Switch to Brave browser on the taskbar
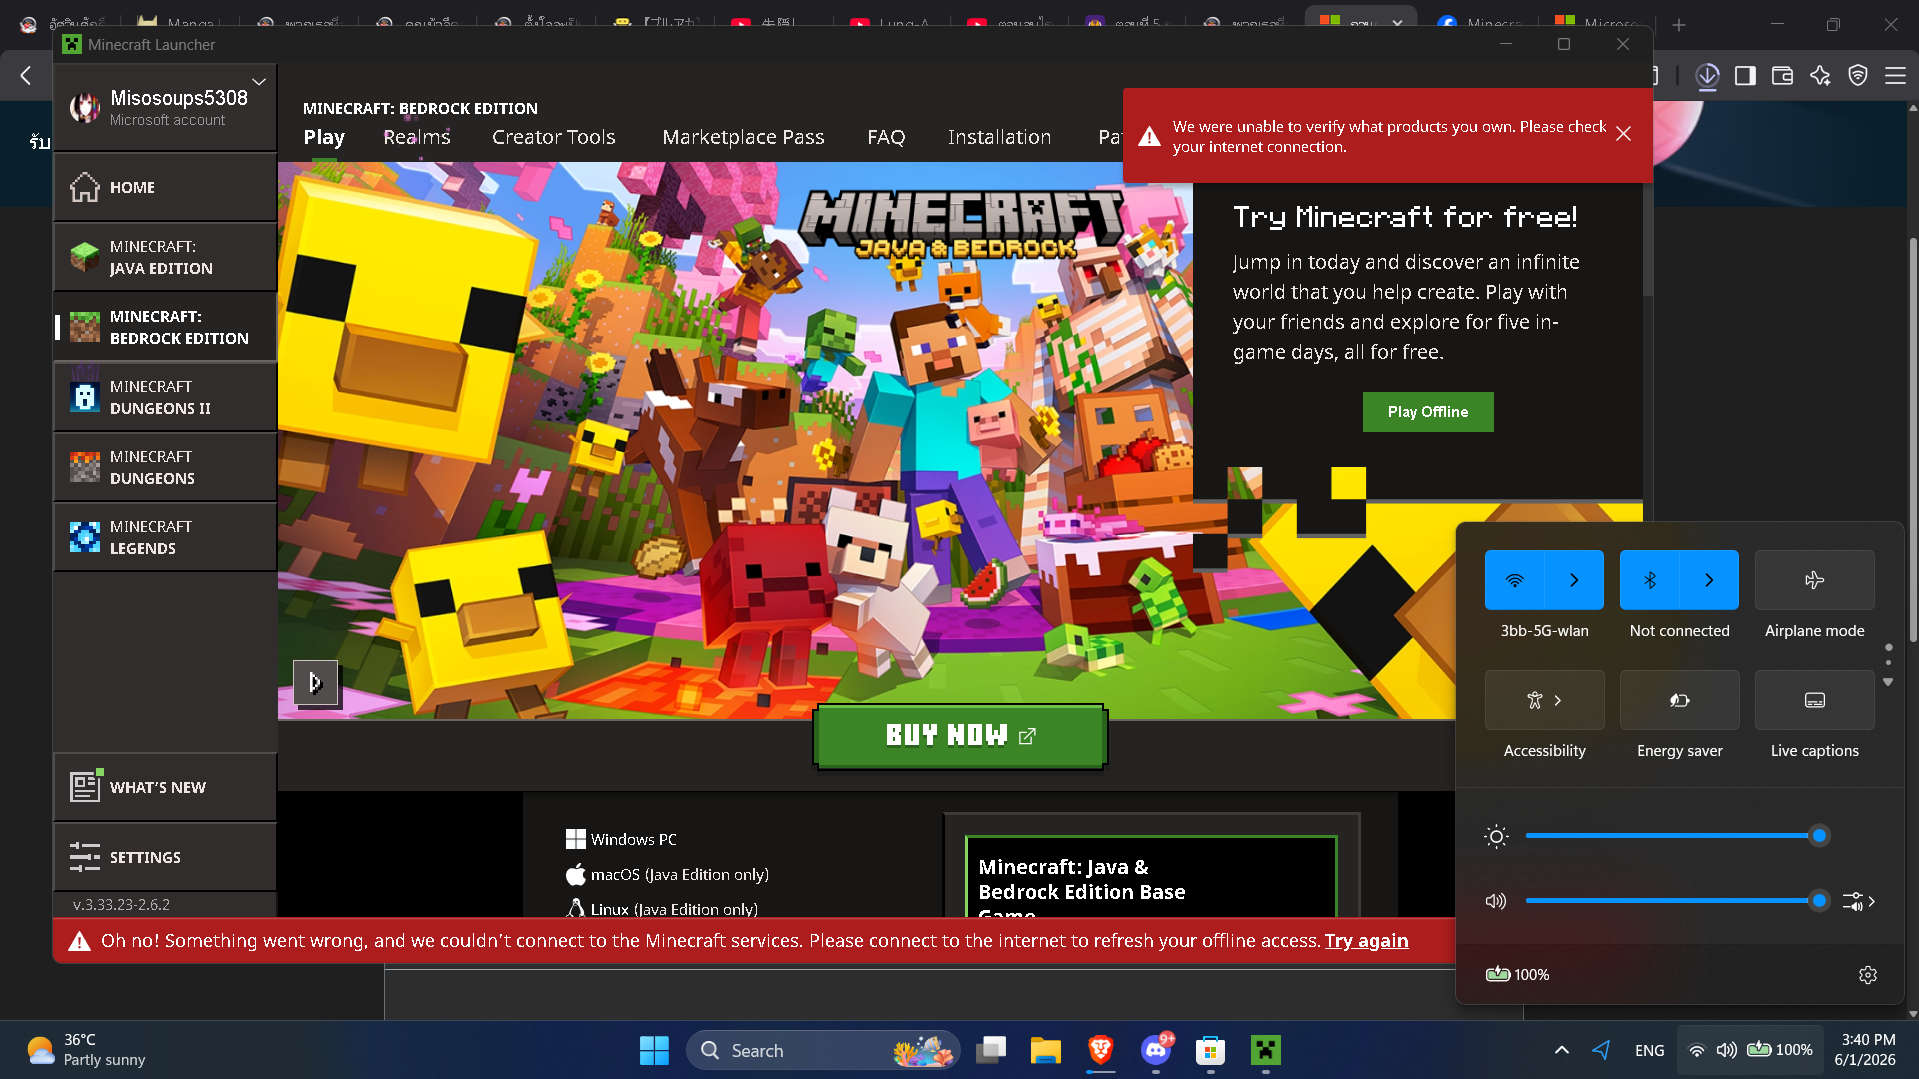The height and width of the screenshot is (1079, 1919). [1101, 1050]
